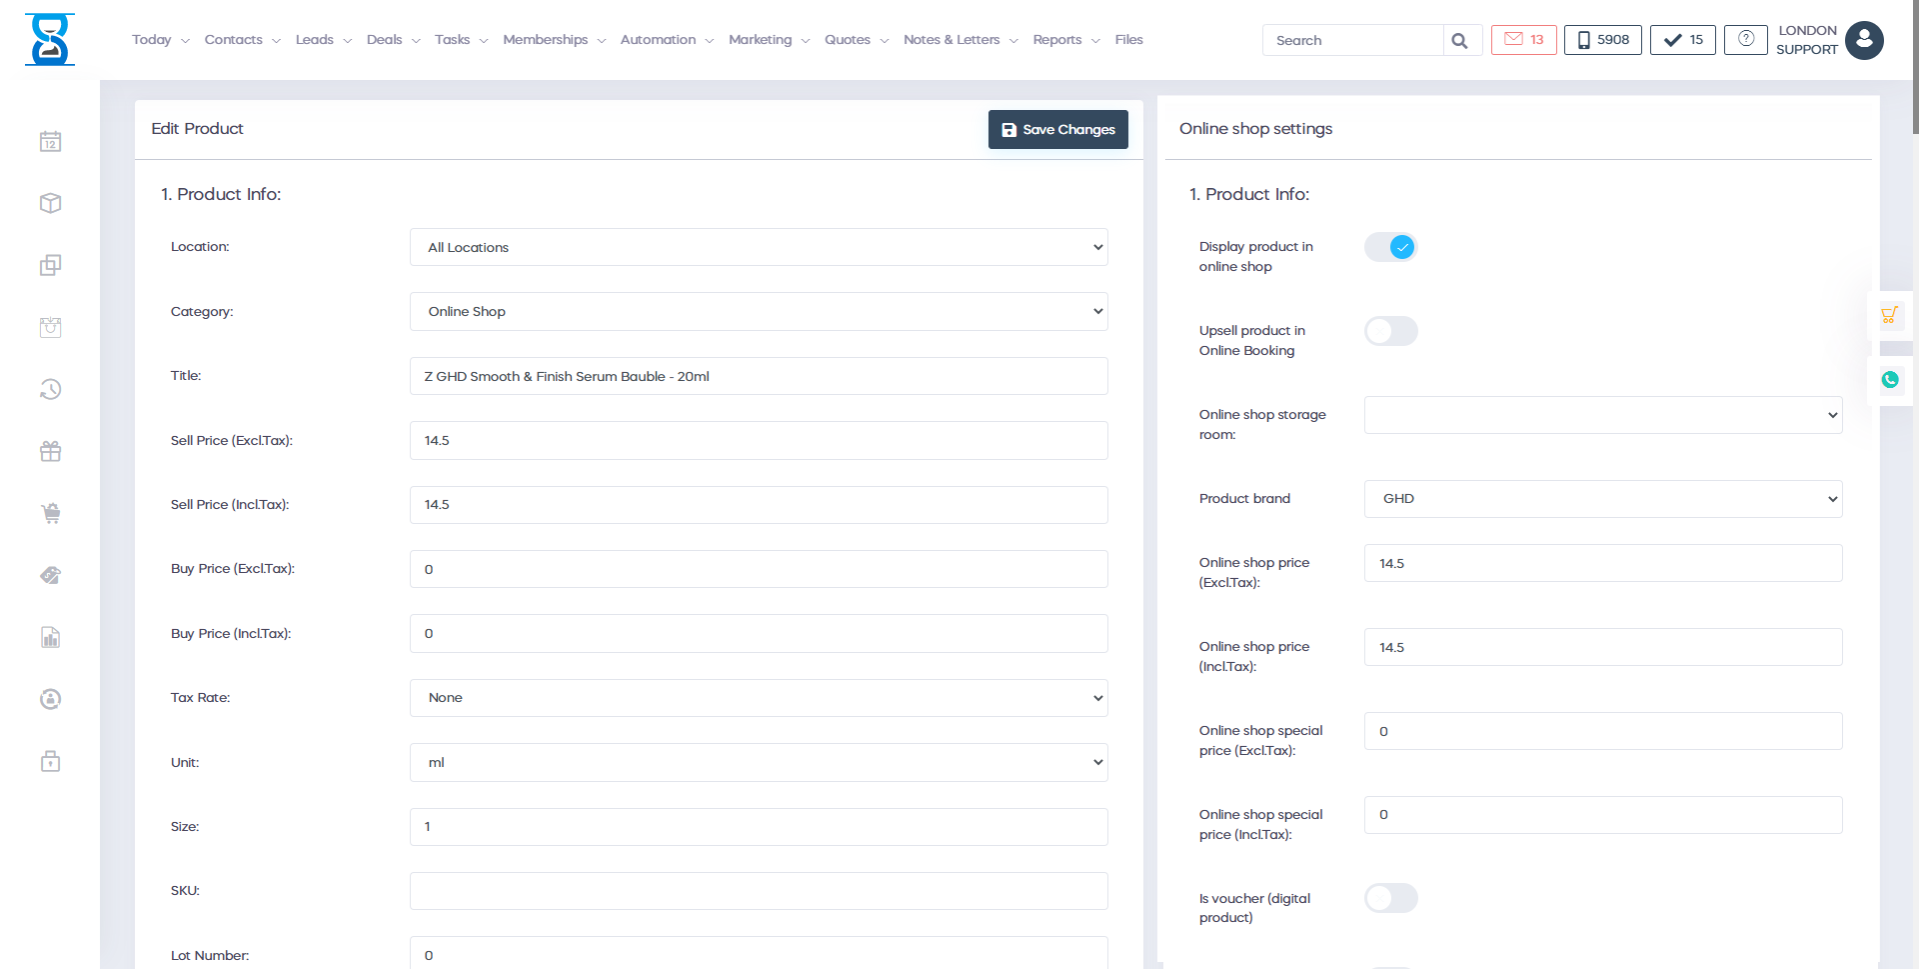Open the history clock sidebar icon
Viewport: 1920px width, 969px height.
tap(50, 390)
